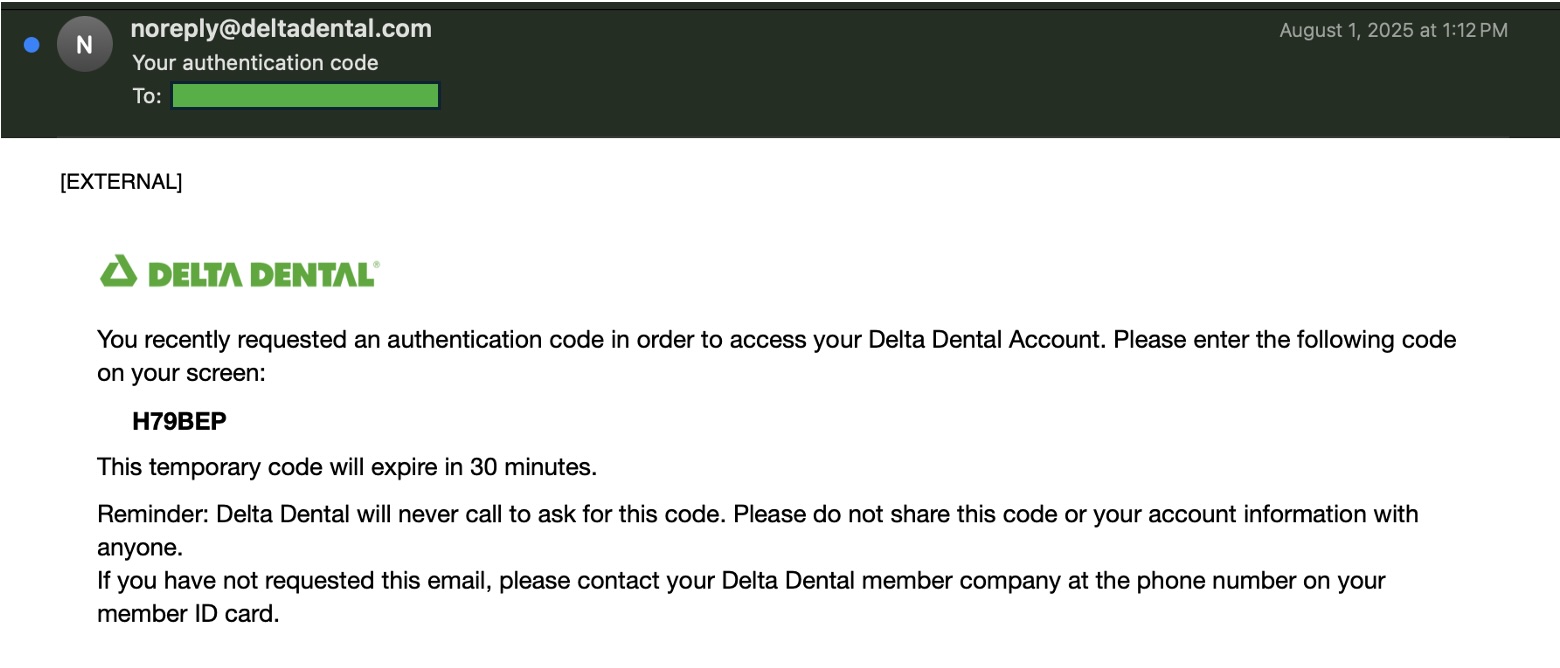
Task: Click the authentication code H79BEP
Action: [179, 422]
